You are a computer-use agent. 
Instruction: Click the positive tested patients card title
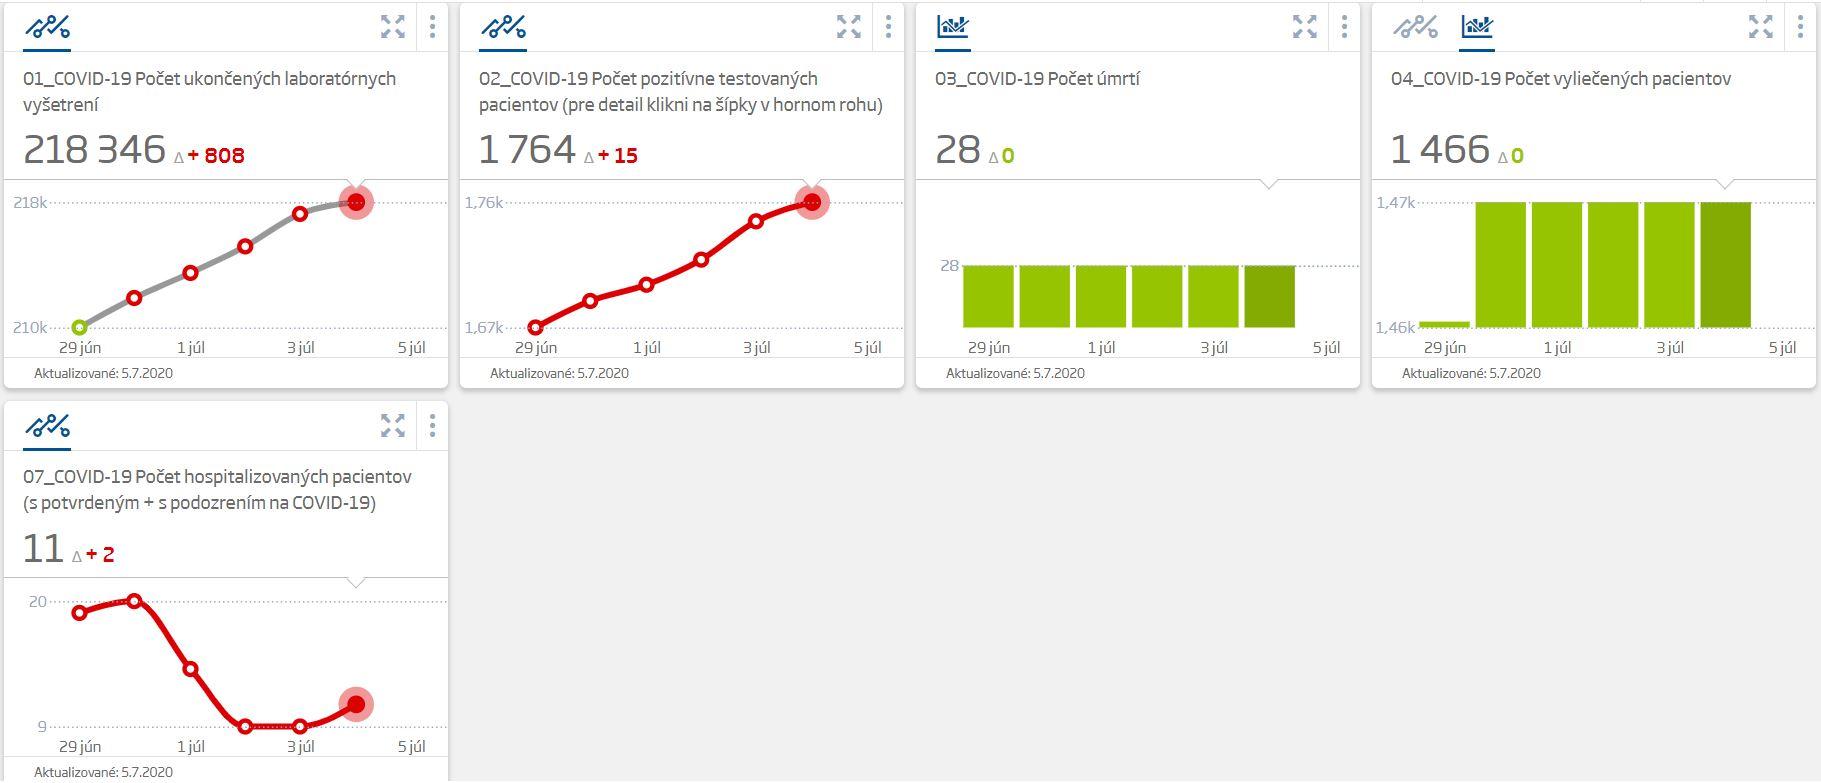click(x=680, y=91)
